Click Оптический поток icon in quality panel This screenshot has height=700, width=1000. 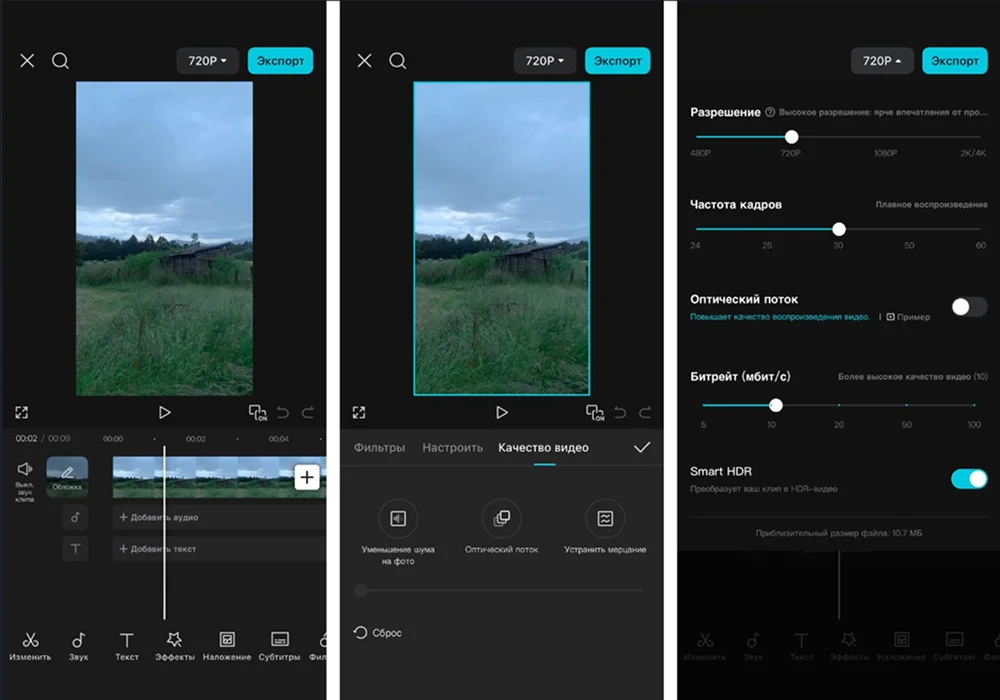click(501, 518)
